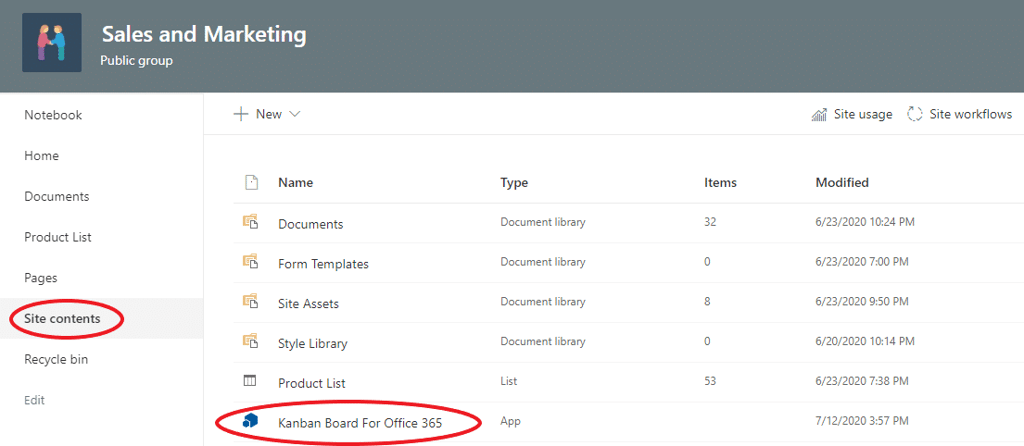
Task: Click the Kanban Board app icon
Action: click(x=251, y=421)
